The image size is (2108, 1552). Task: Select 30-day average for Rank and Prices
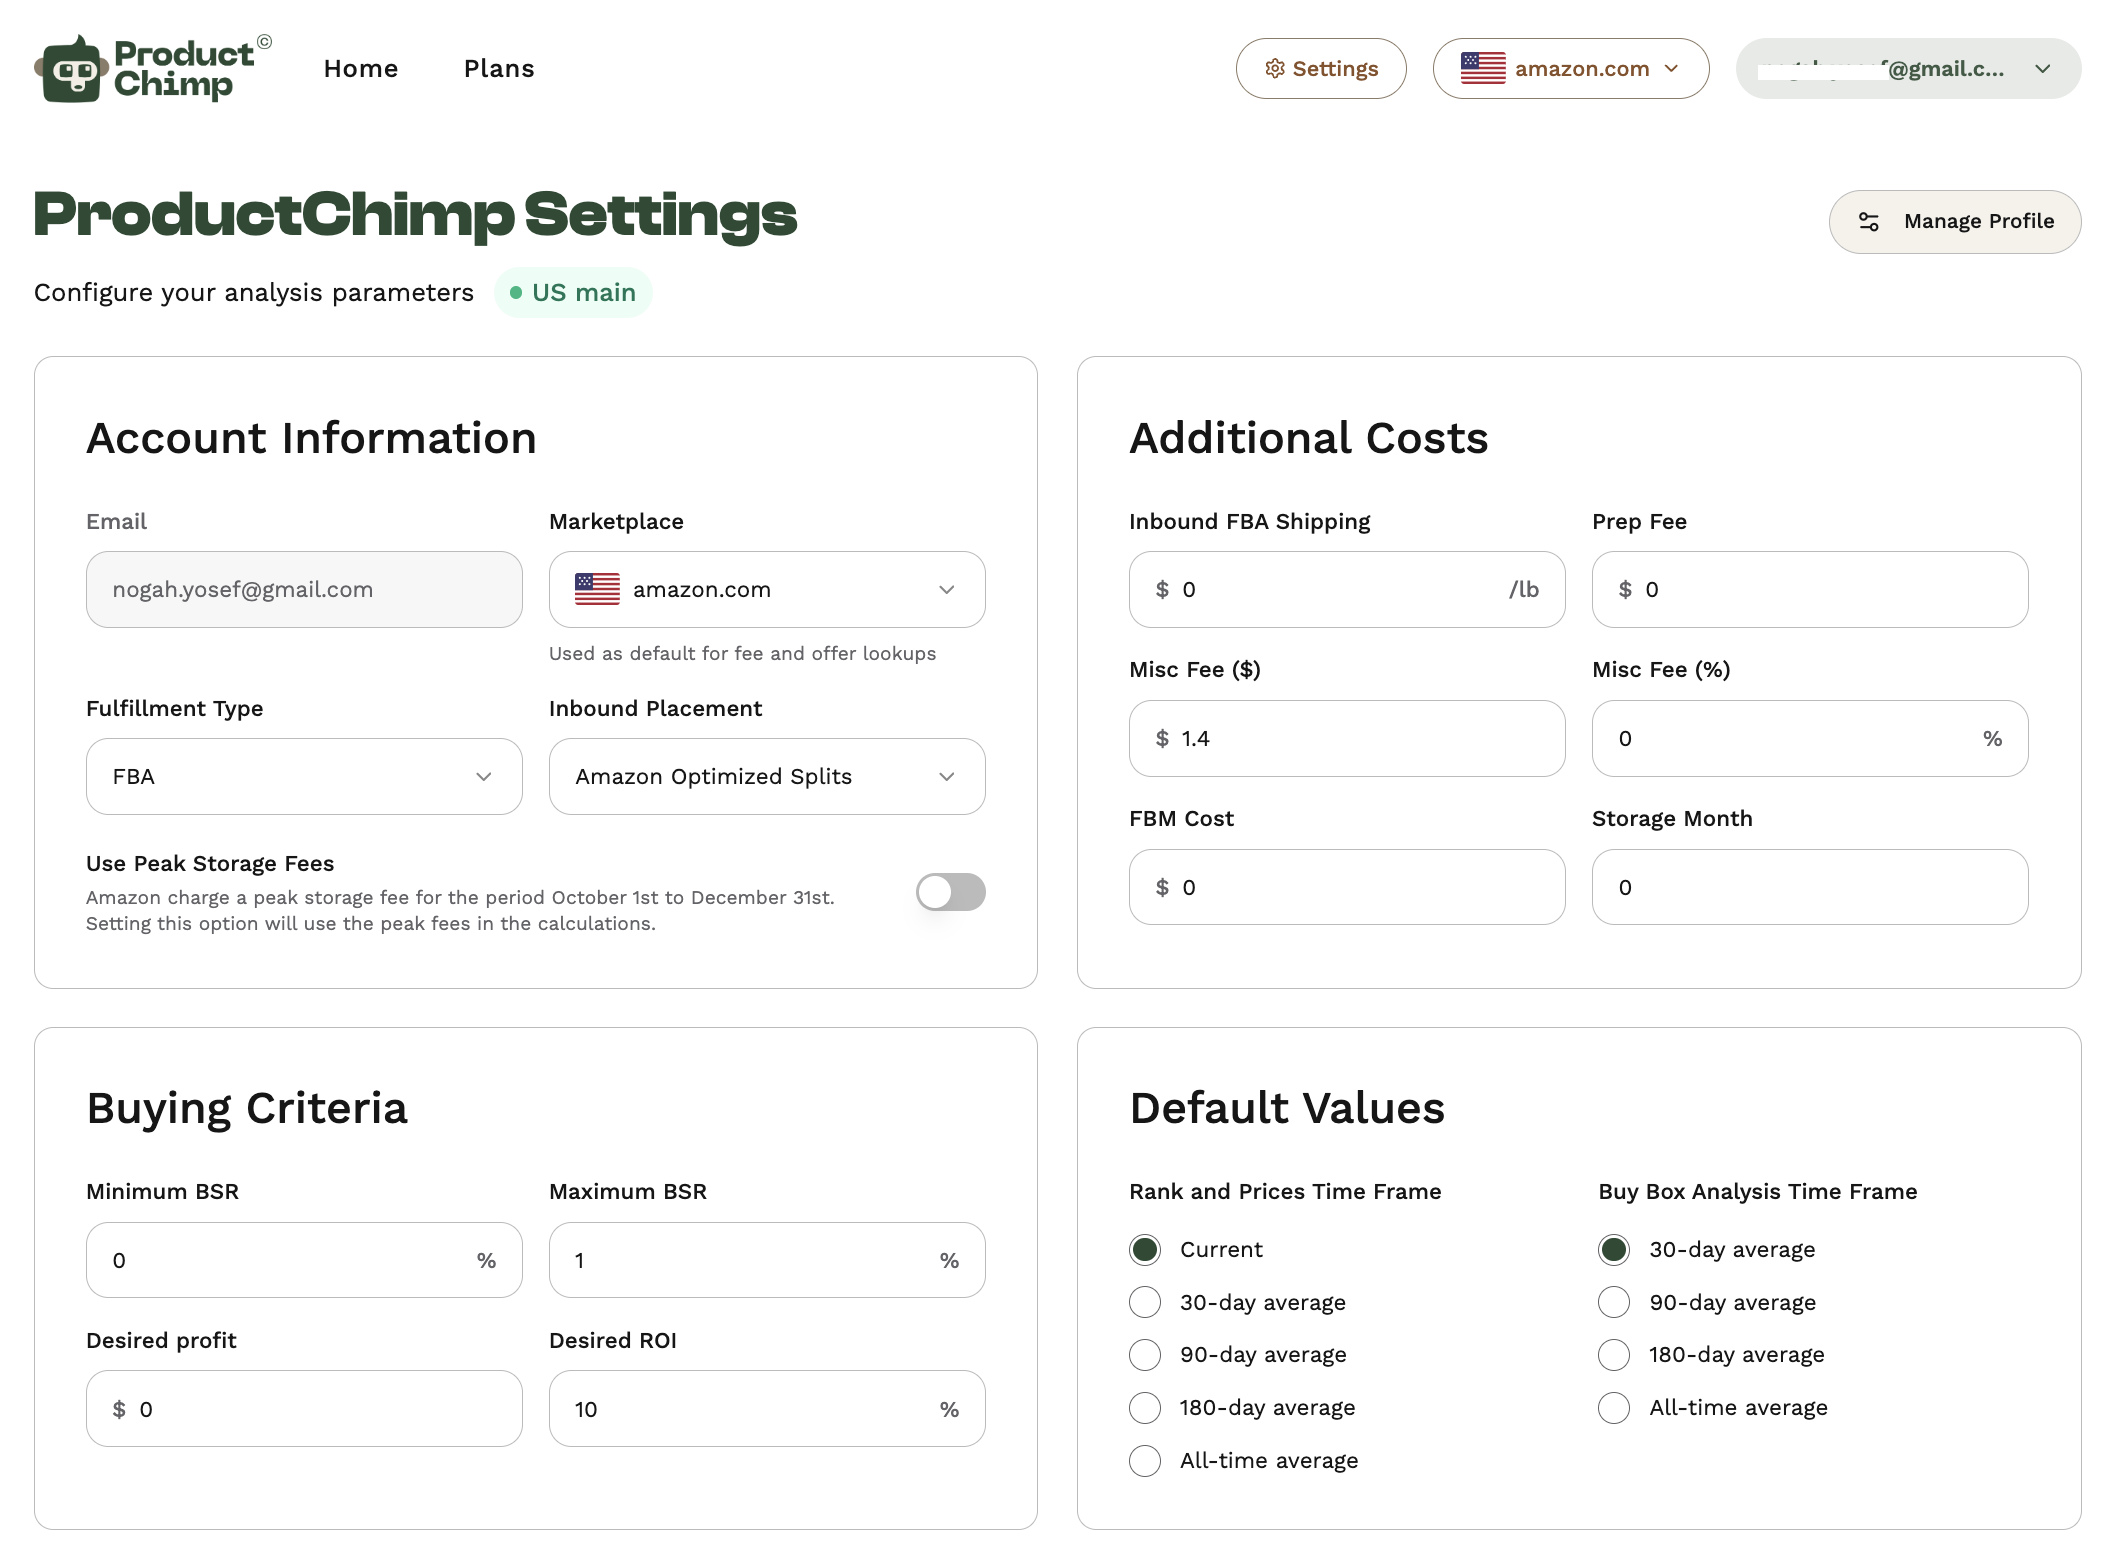point(1145,1303)
